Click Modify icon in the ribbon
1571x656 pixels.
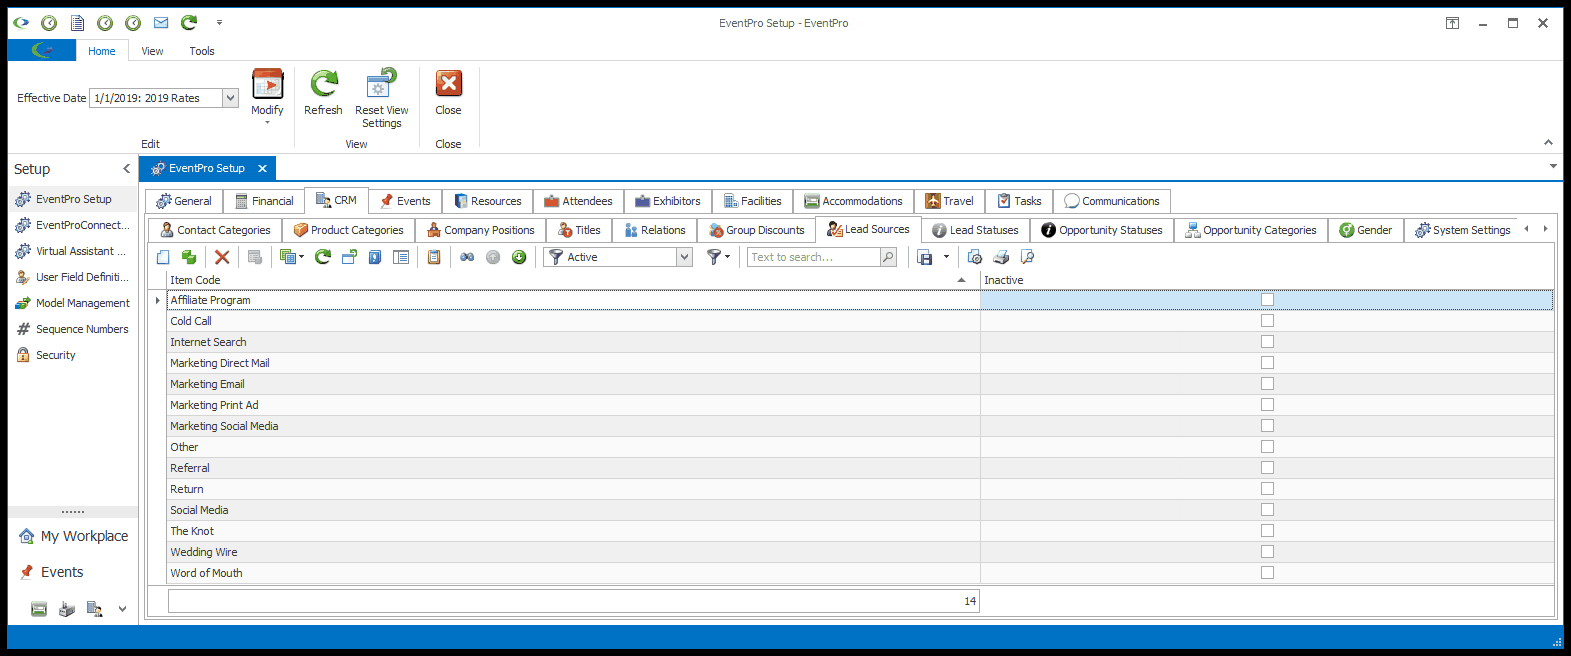coord(267,85)
